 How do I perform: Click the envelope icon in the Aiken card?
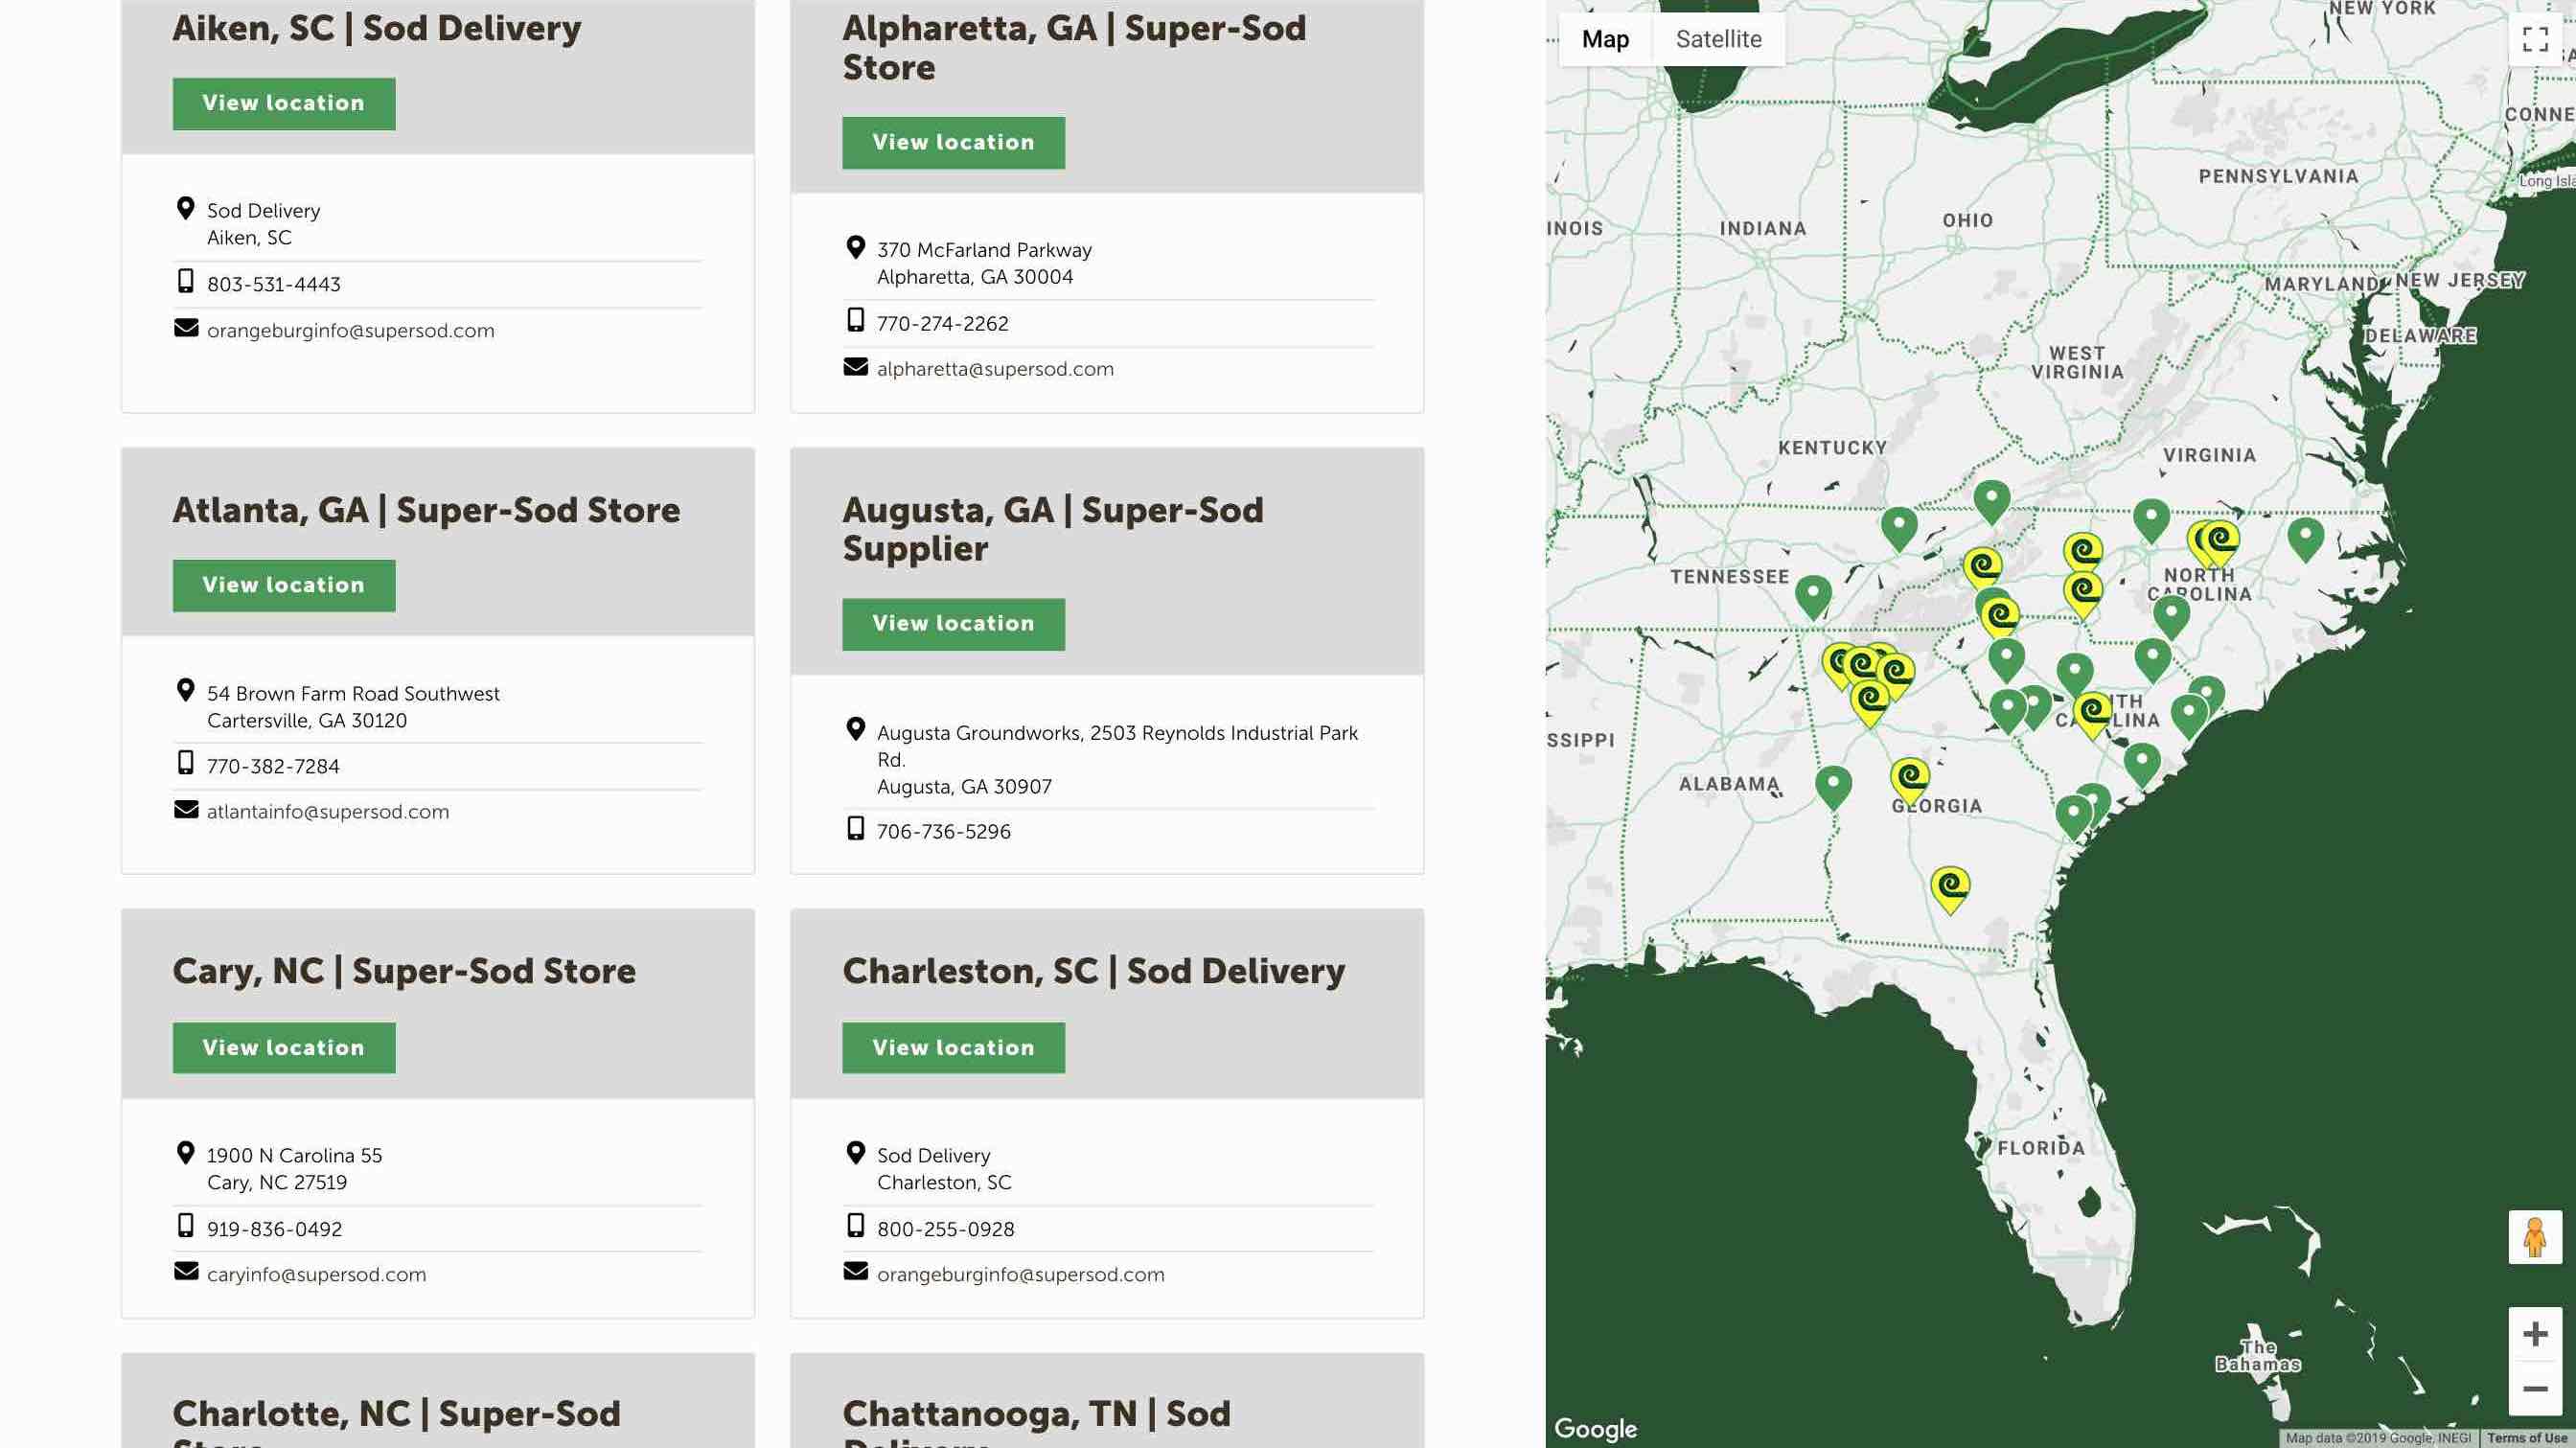[x=186, y=327]
